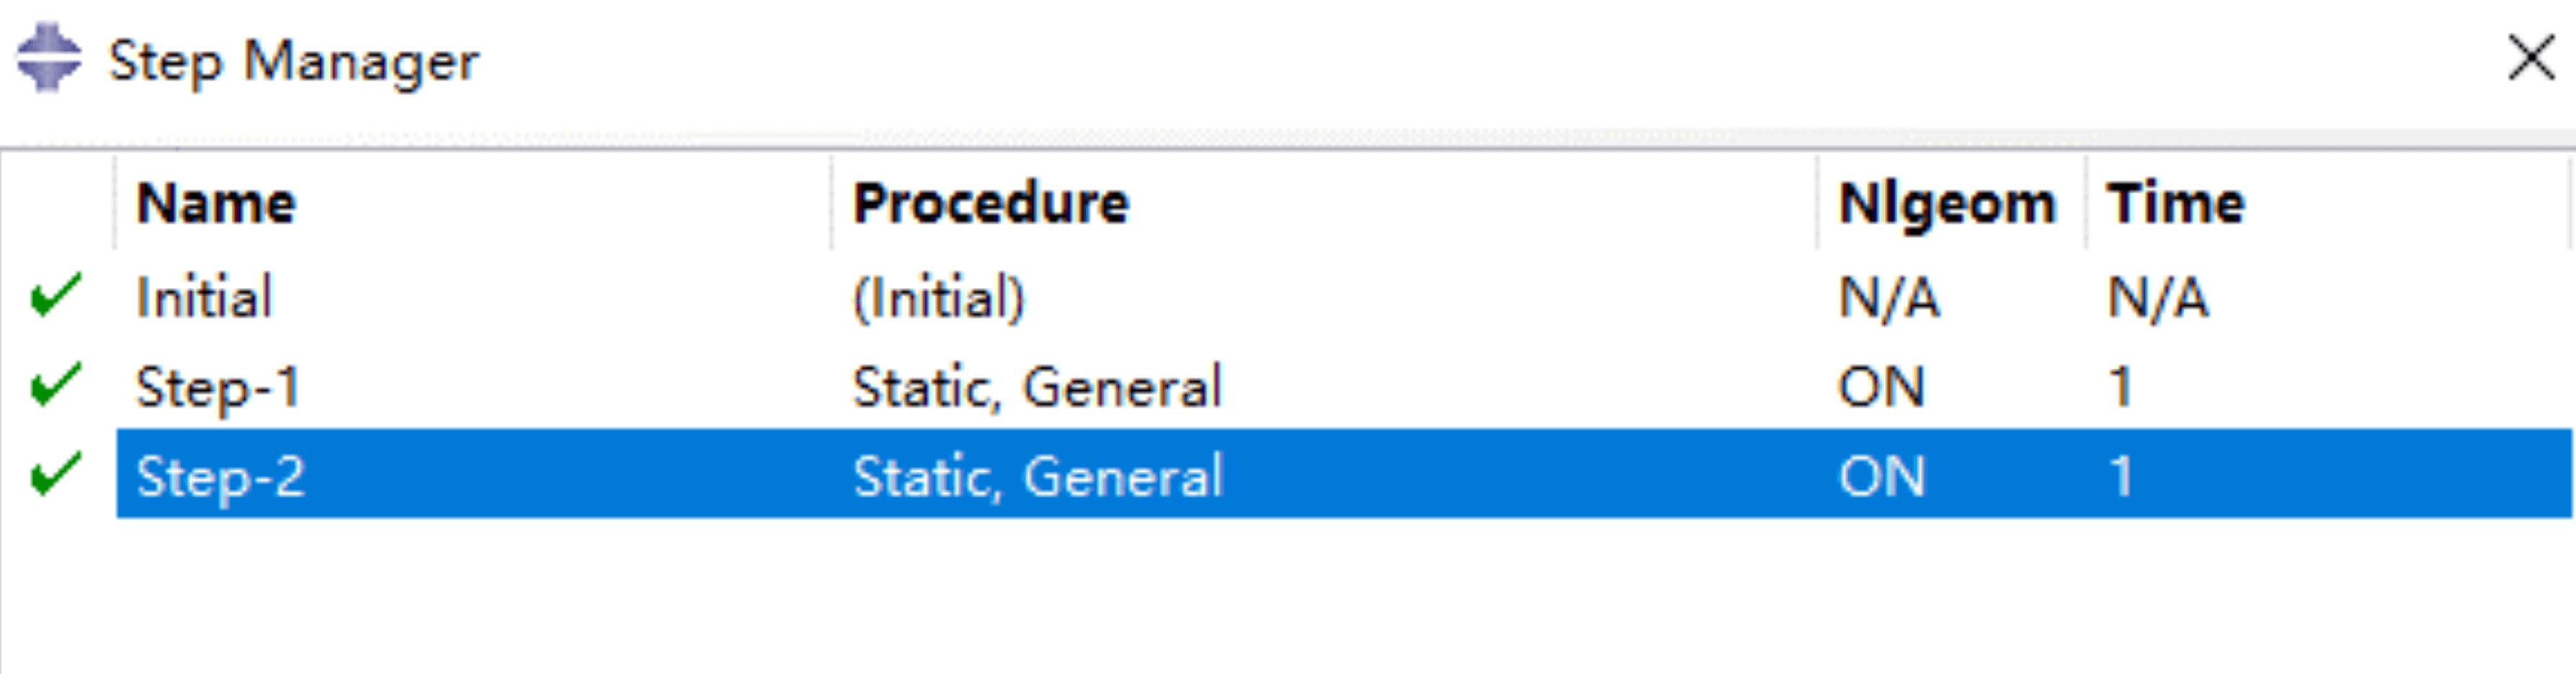
Task: Click Nlgeom N/A cell for Initial
Action: 1889,298
